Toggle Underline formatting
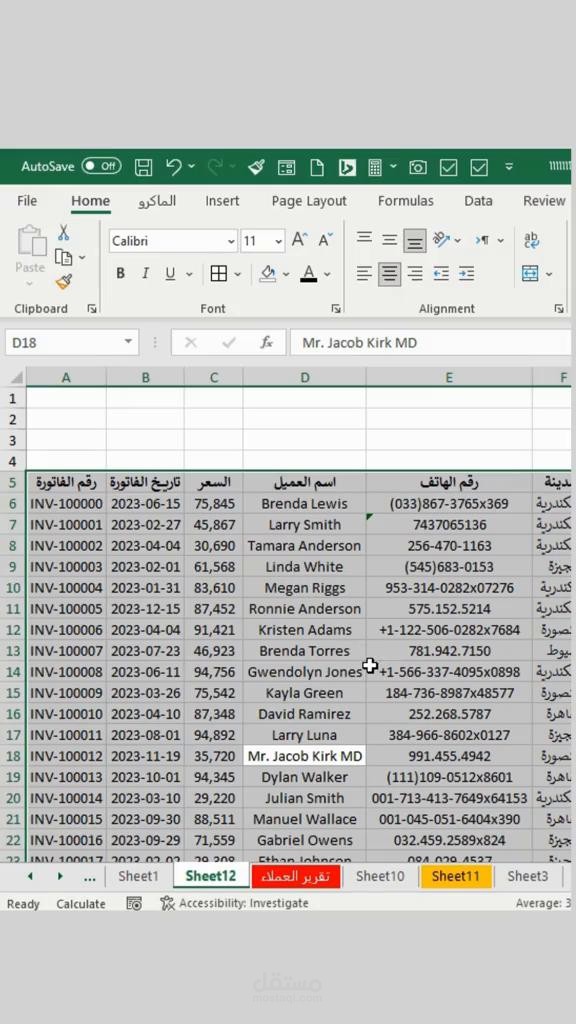 [x=170, y=274]
